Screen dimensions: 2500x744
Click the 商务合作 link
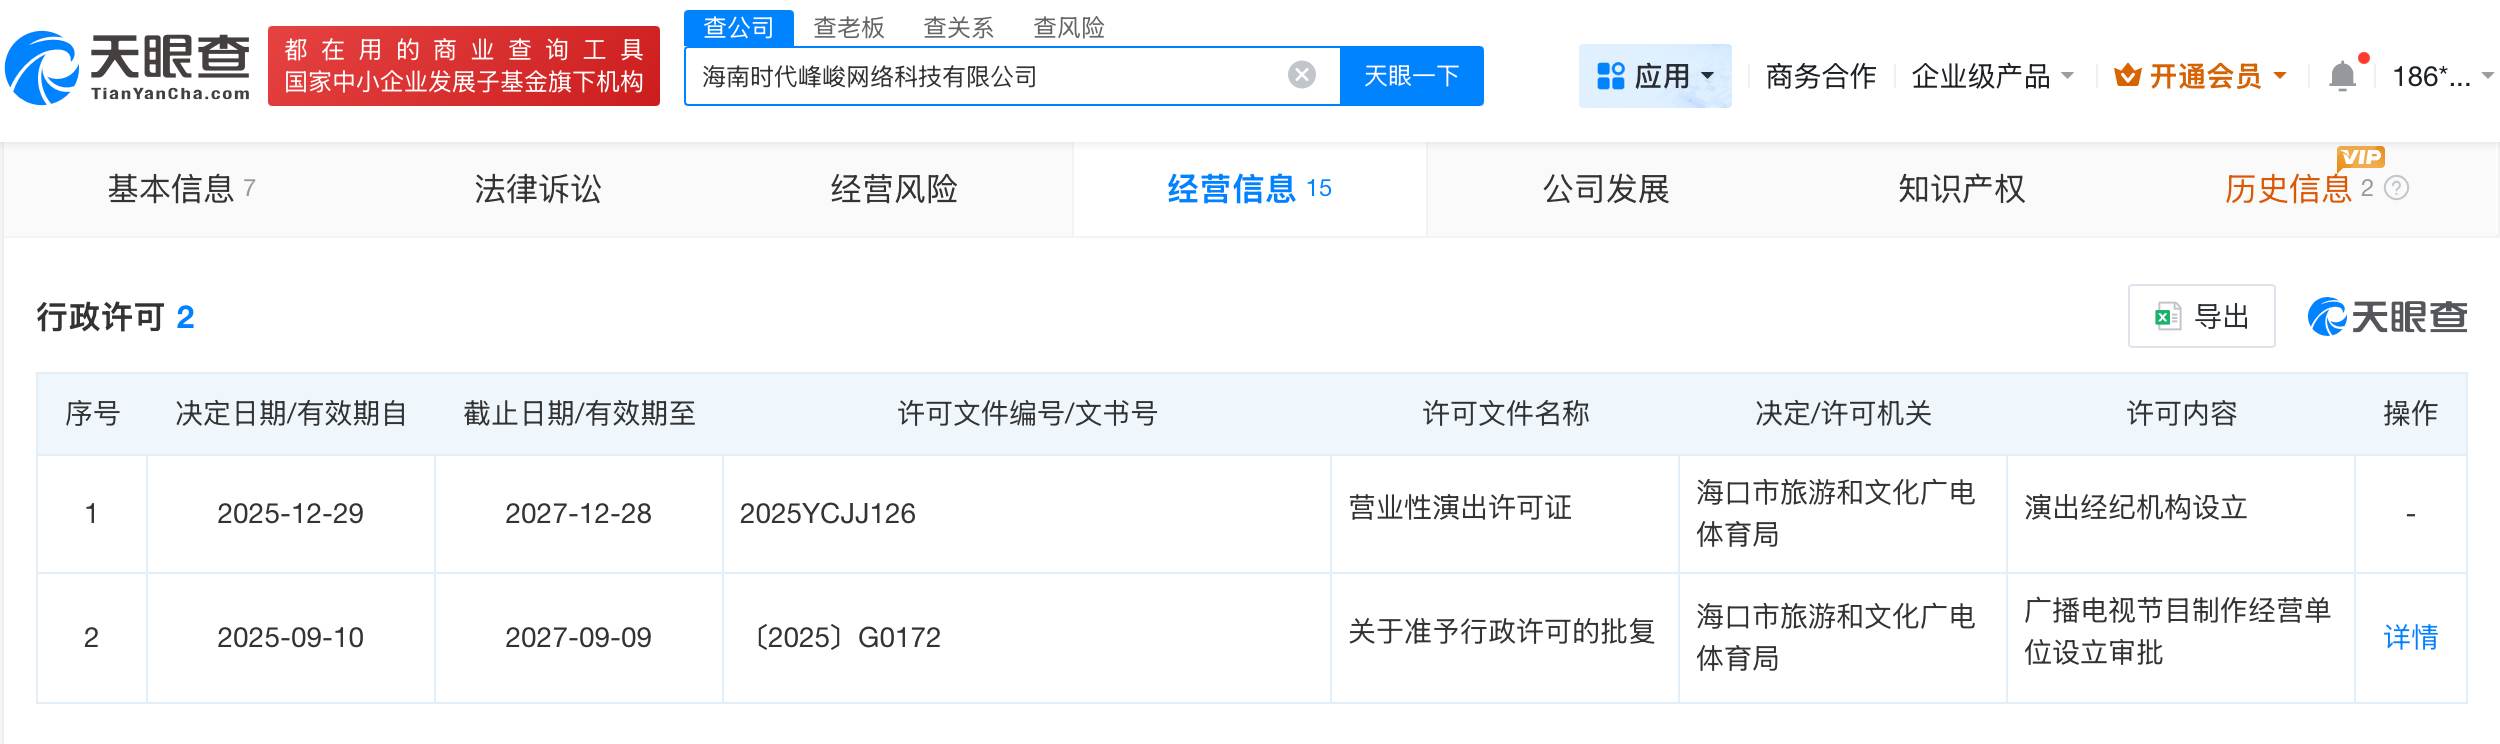pos(1820,76)
